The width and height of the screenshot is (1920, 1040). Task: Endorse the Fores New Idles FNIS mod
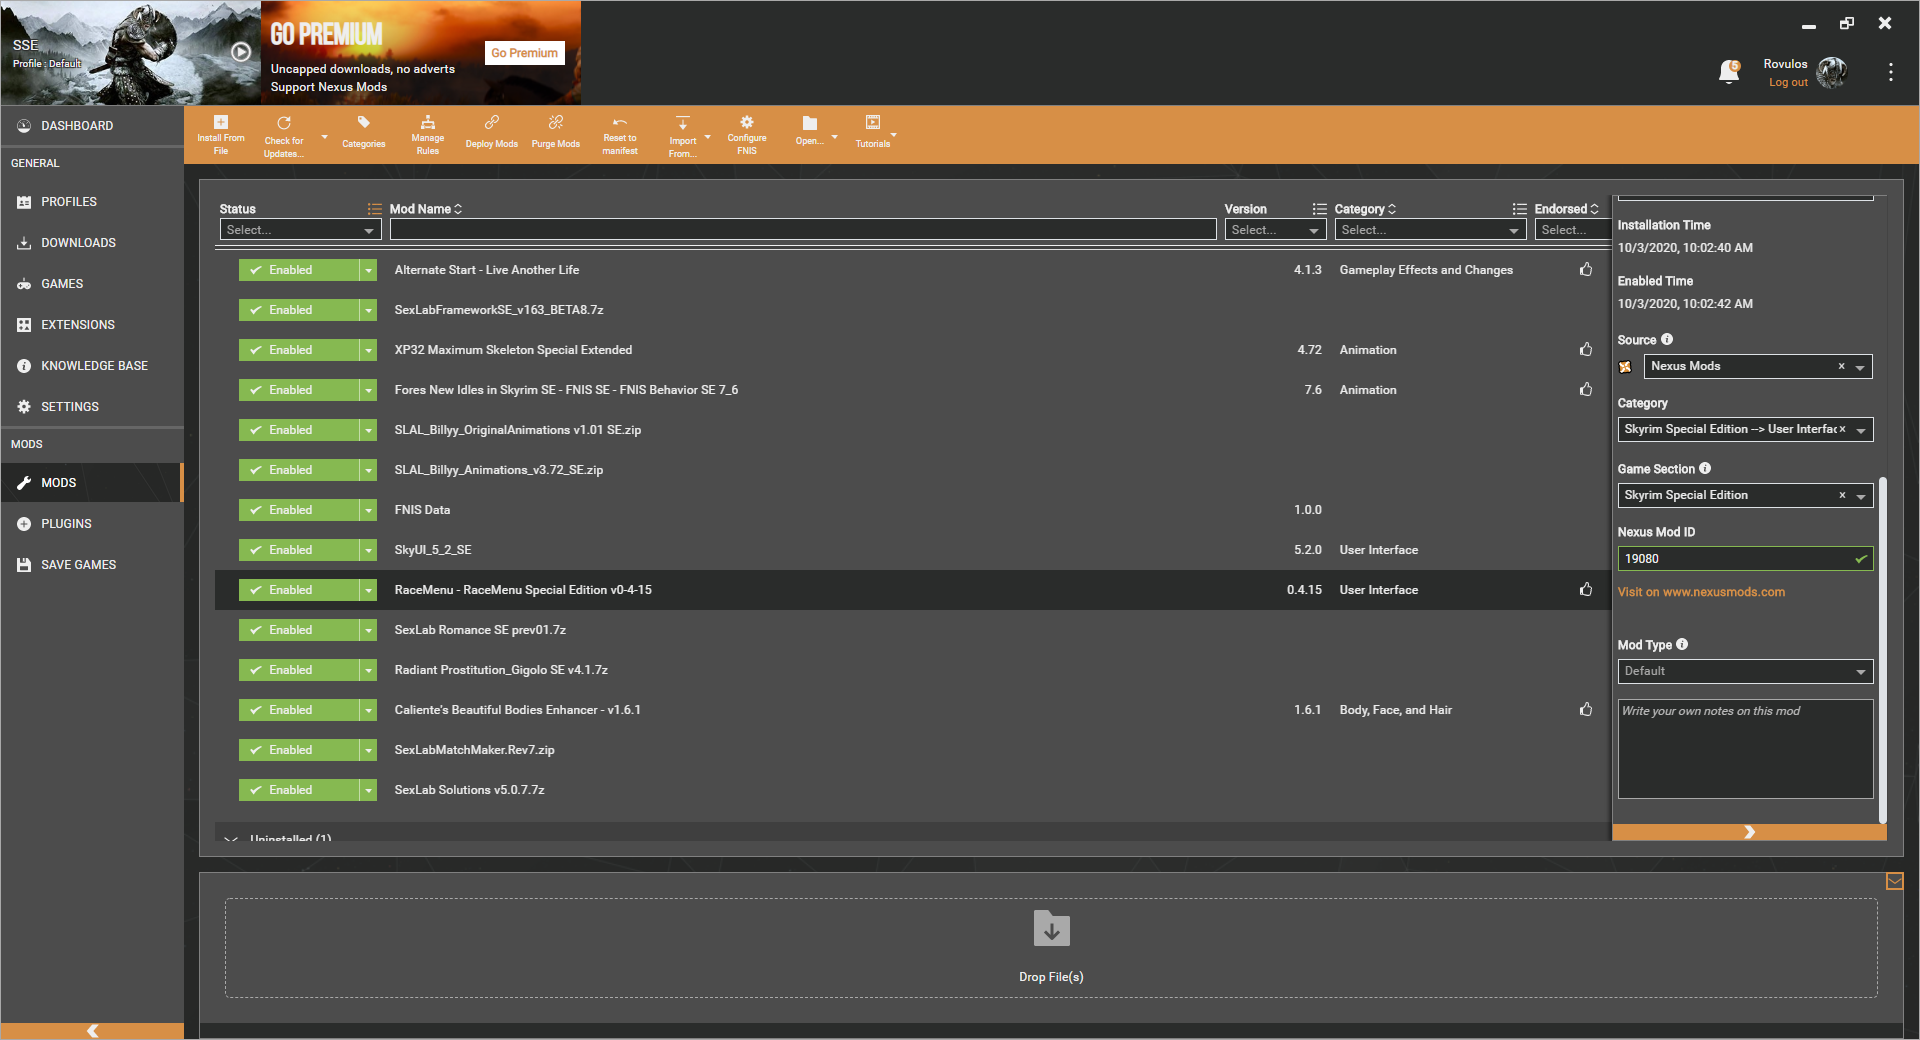(1586, 389)
